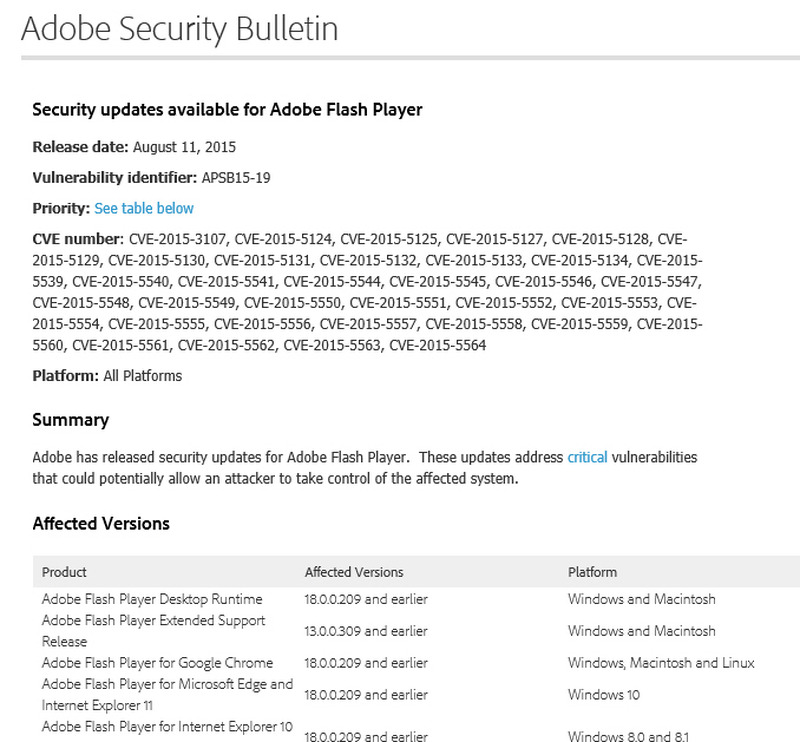Image resolution: width=800 pixels, height=742 pixels.
Task: Select the "Adobe Flash Player for Google Chrome" cell
Action: (157, 662)
